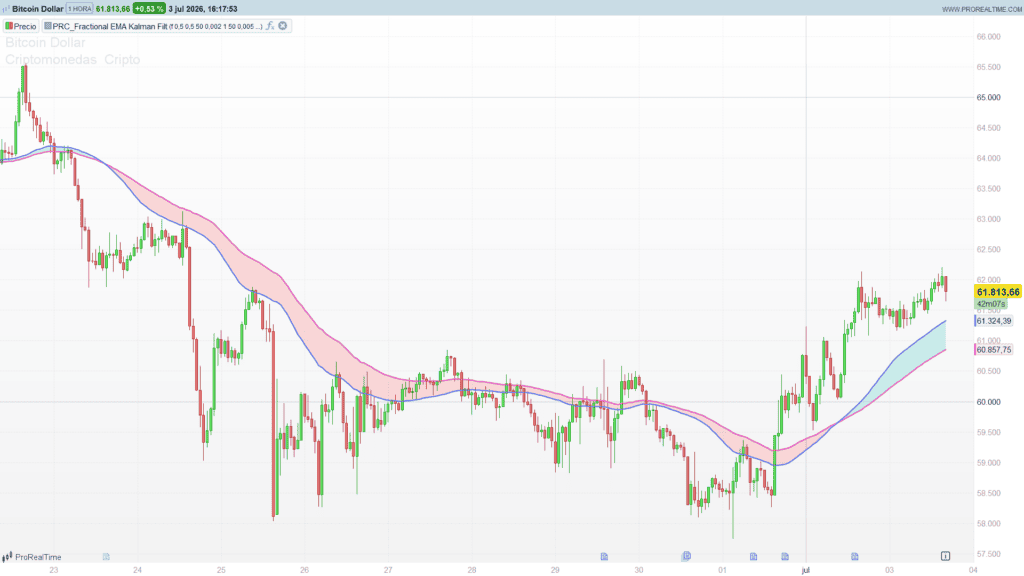Click the ProRealTime logo at bottom left
Image resolution: width=1024 pixels, height=576 pixels.
point(32,557)
